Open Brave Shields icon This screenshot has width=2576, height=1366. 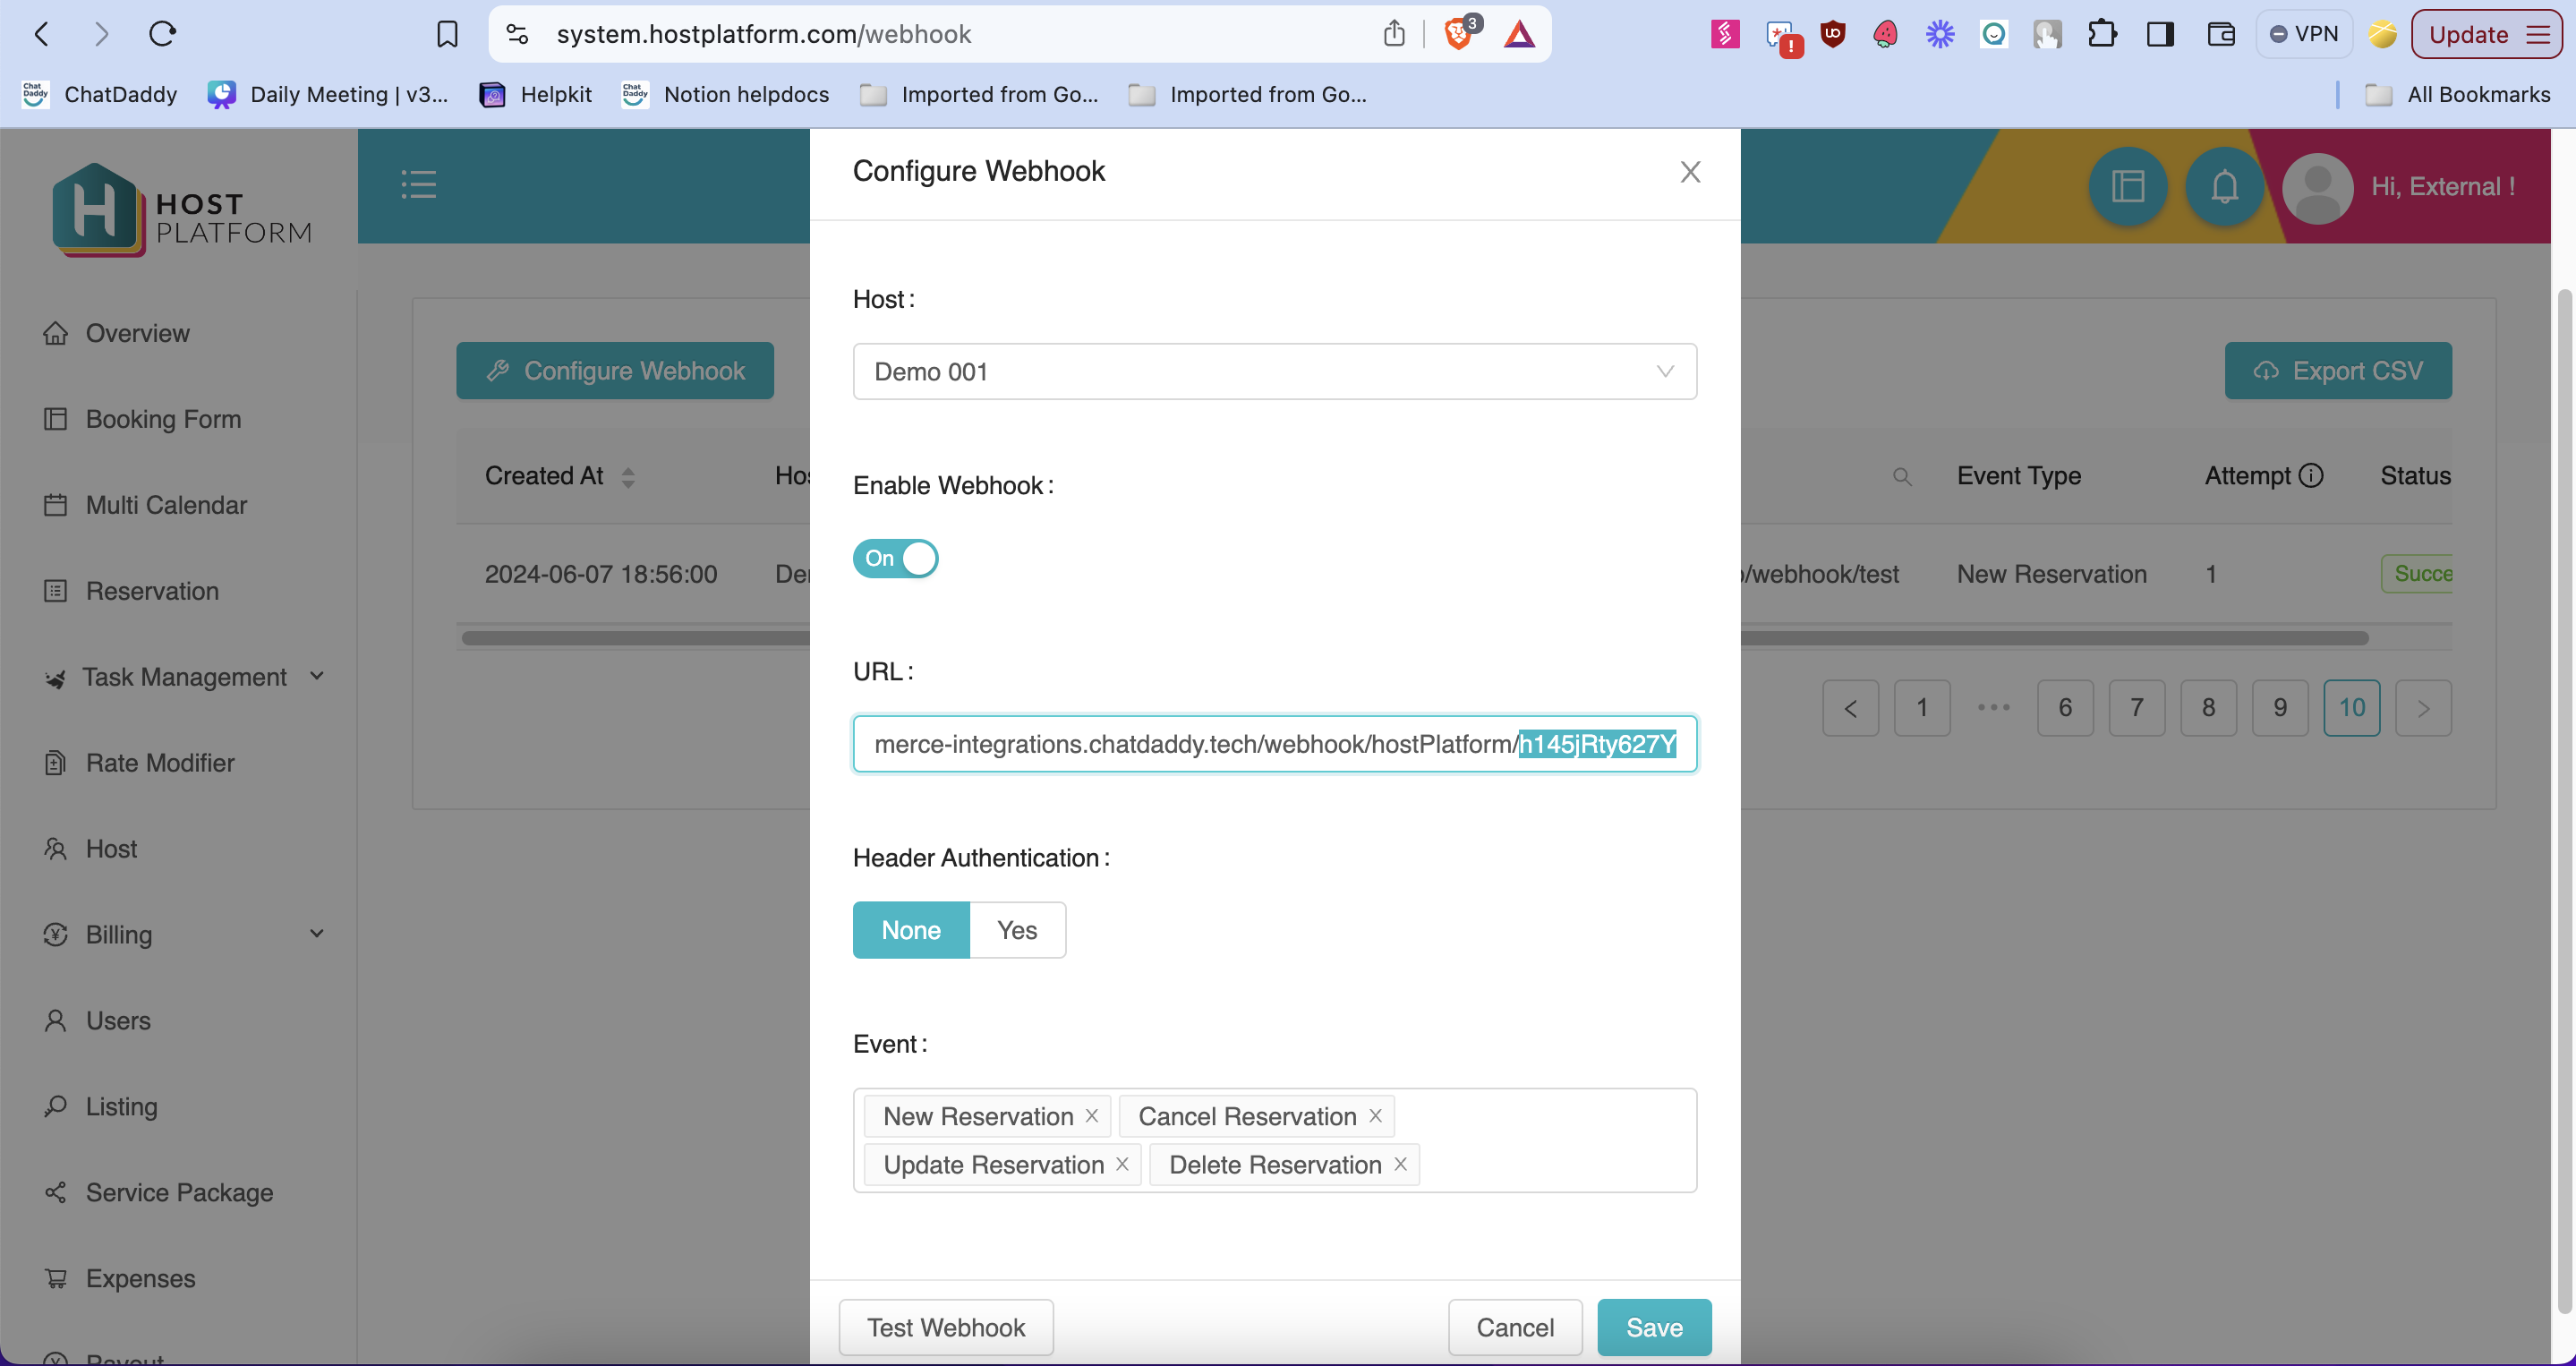(x=1460, y=34)
